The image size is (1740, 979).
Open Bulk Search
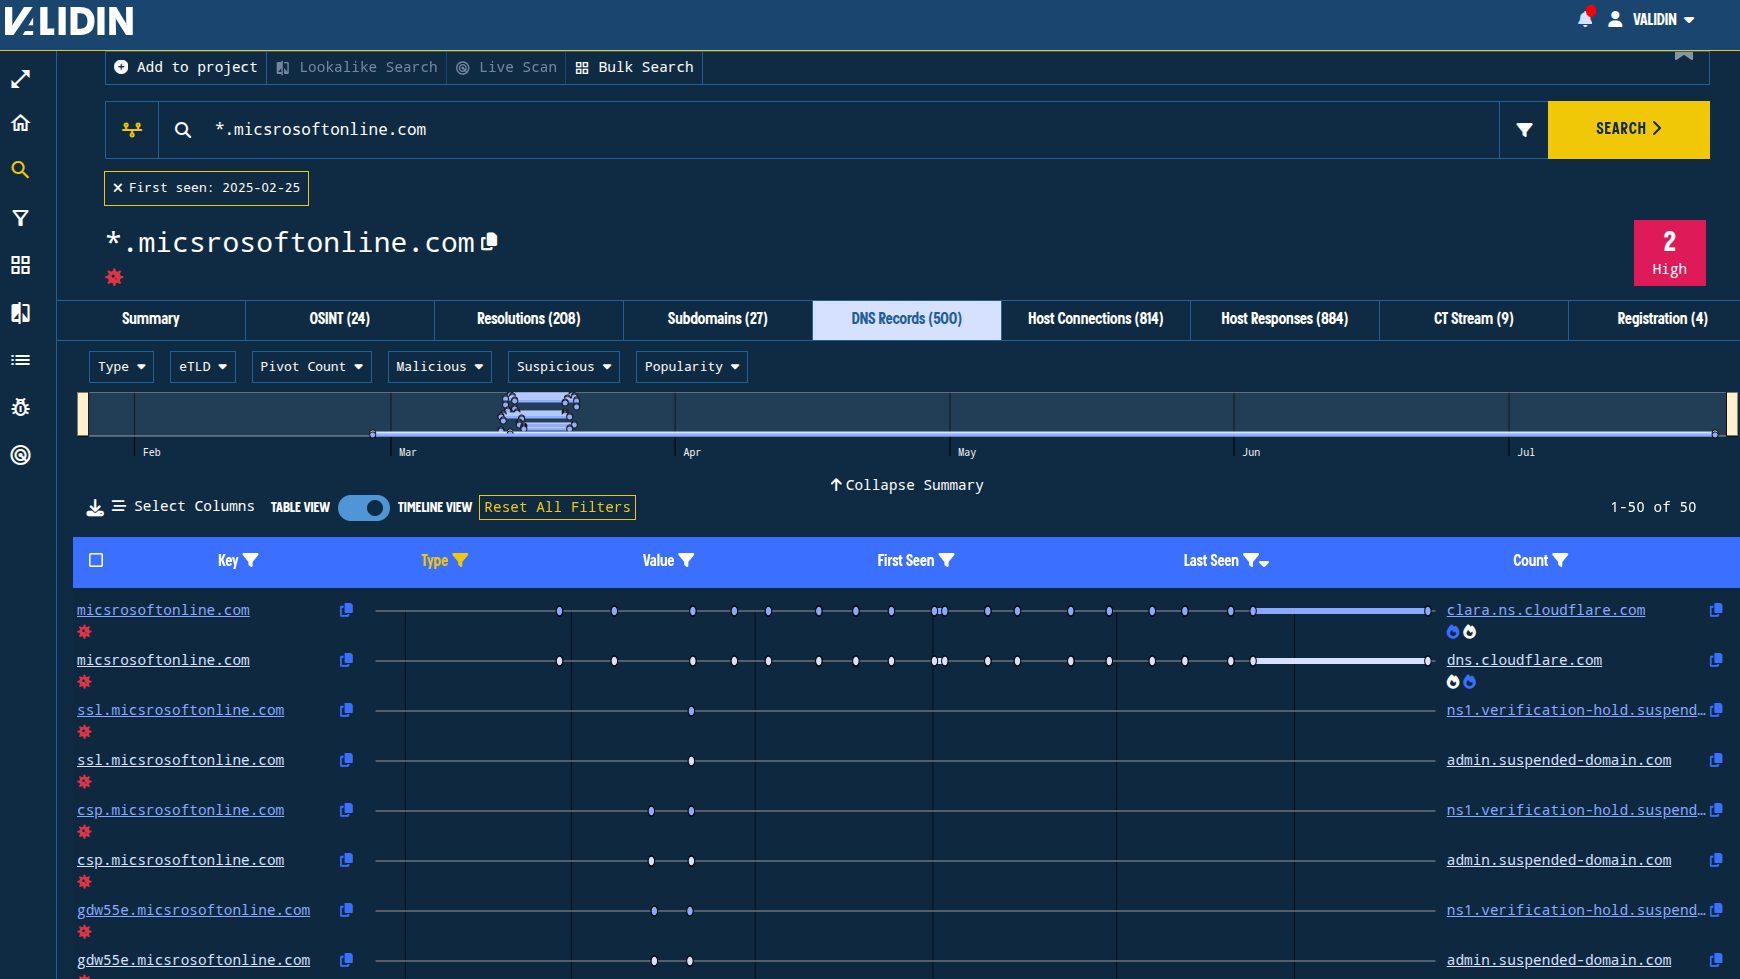(x=634, y=67)
